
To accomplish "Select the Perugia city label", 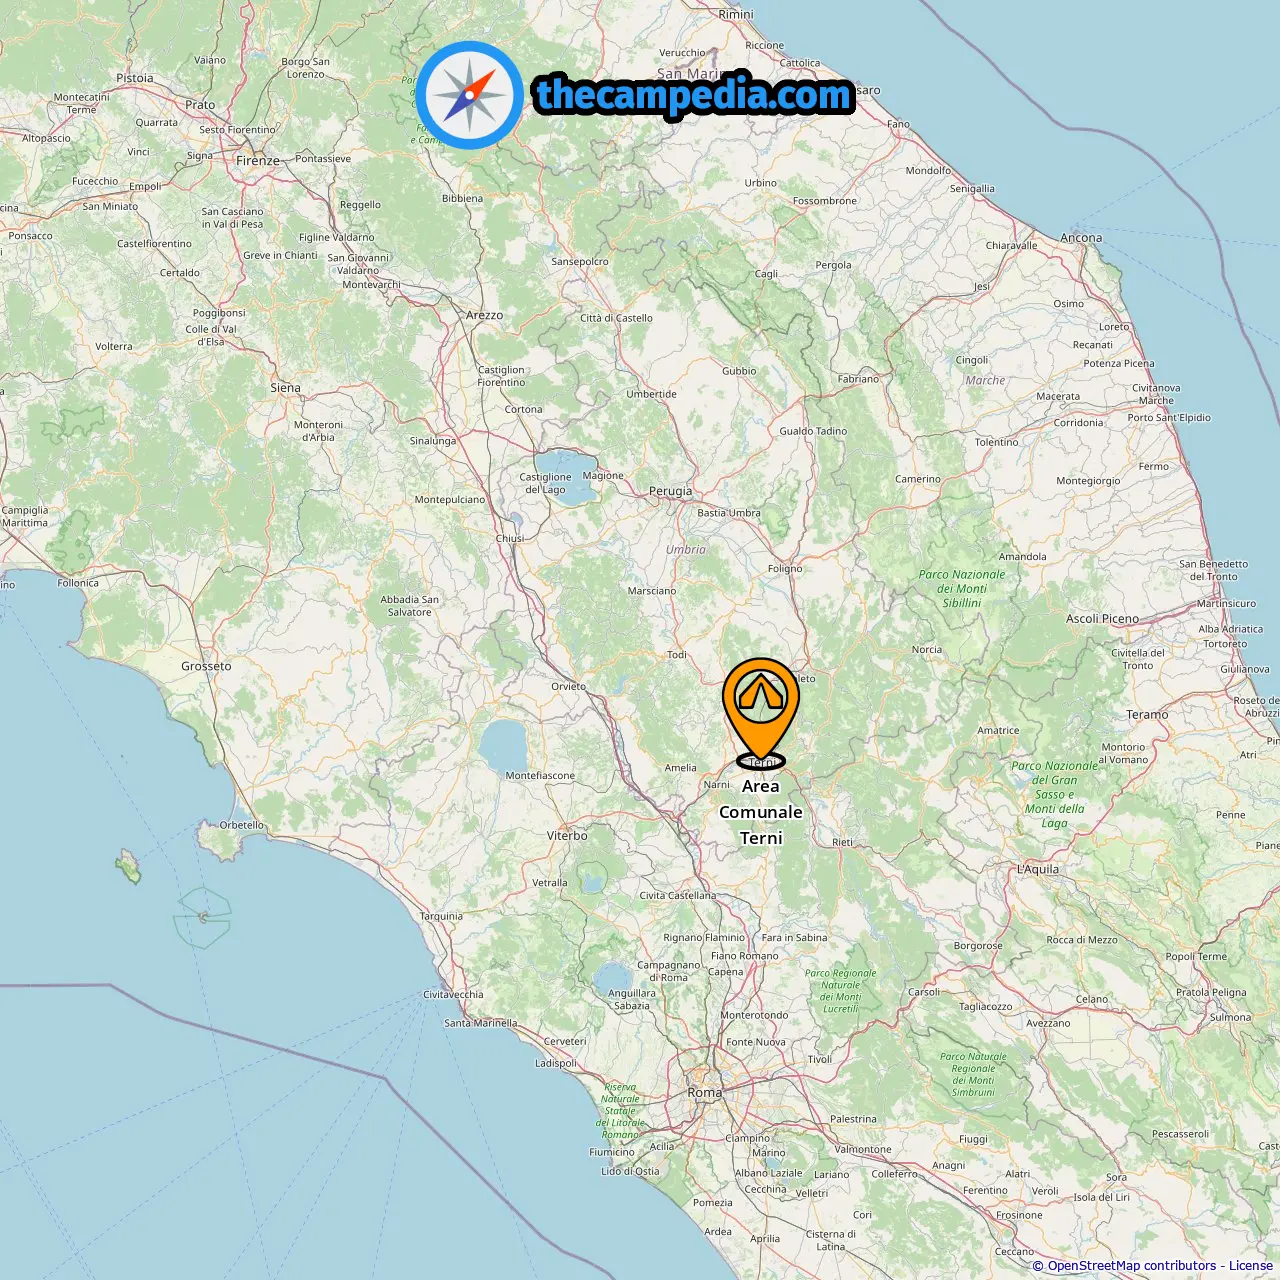I will pyautogui.click(x=670, y=491).
